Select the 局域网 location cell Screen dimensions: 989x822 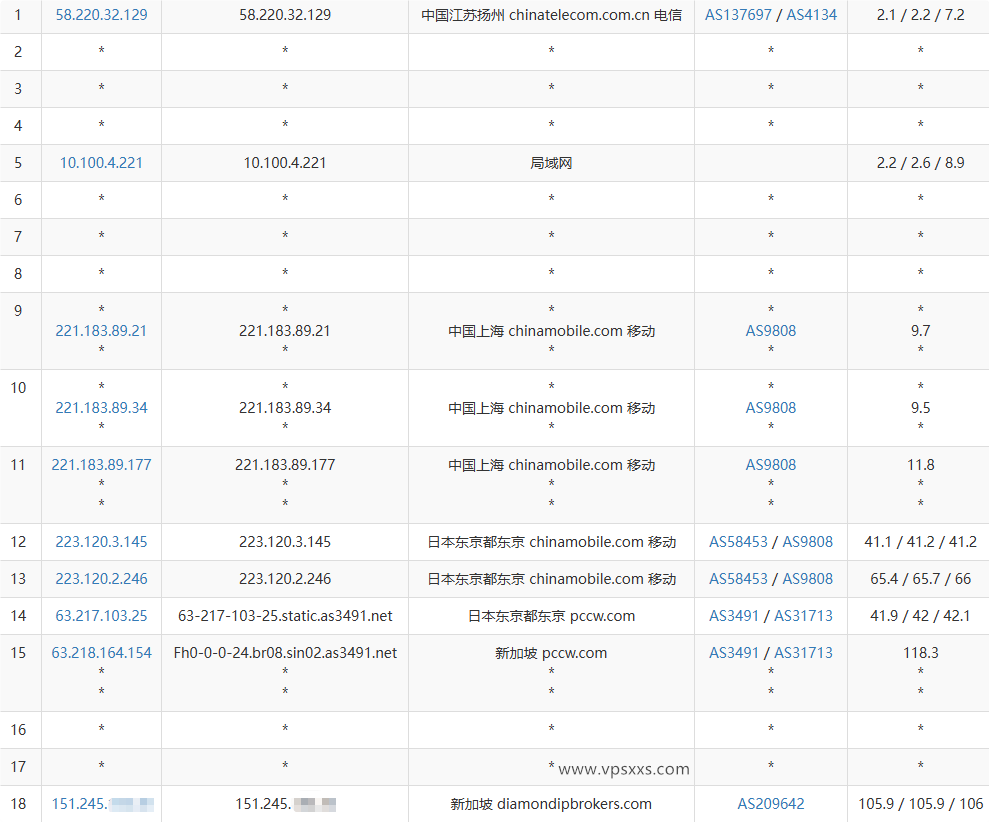click(551, 163)
